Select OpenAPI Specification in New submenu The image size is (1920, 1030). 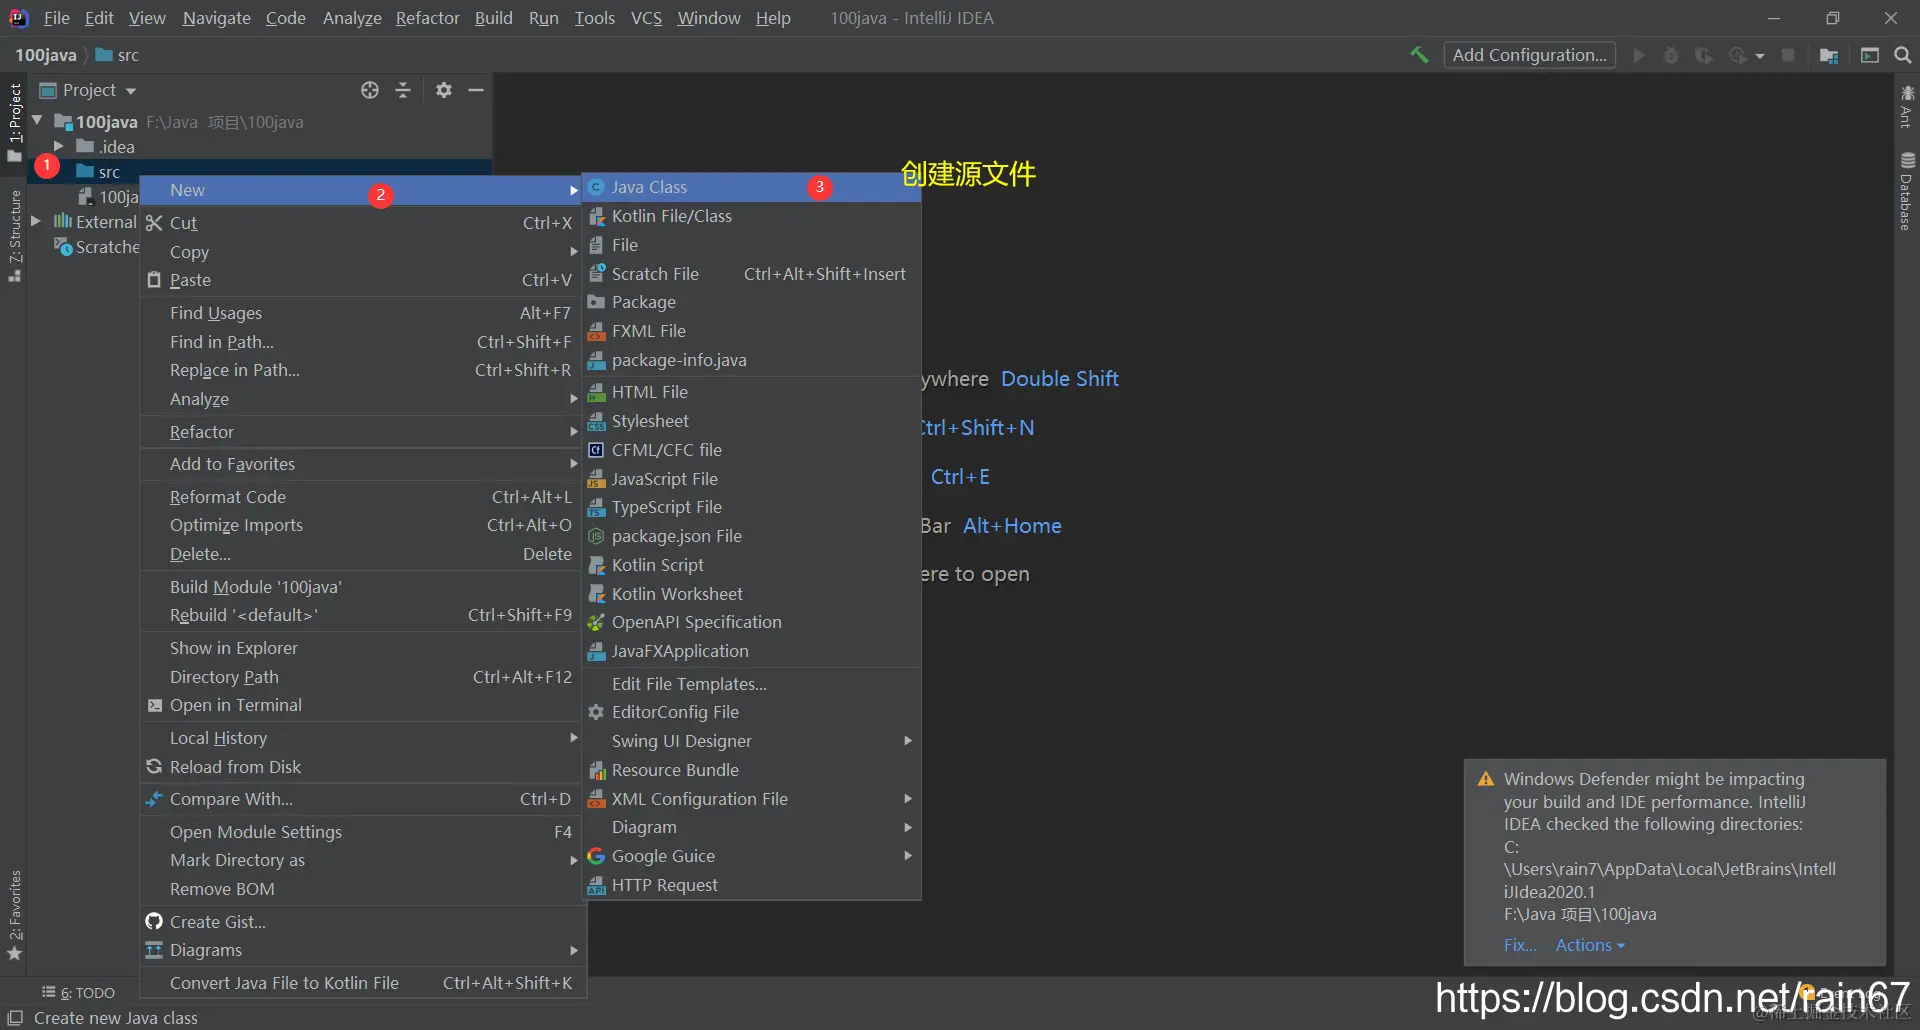click(752, 622)
